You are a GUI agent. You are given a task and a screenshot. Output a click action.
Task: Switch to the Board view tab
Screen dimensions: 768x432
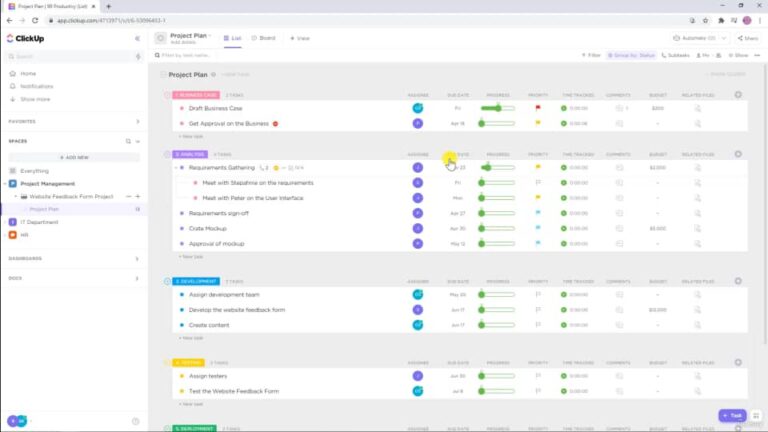264,38
